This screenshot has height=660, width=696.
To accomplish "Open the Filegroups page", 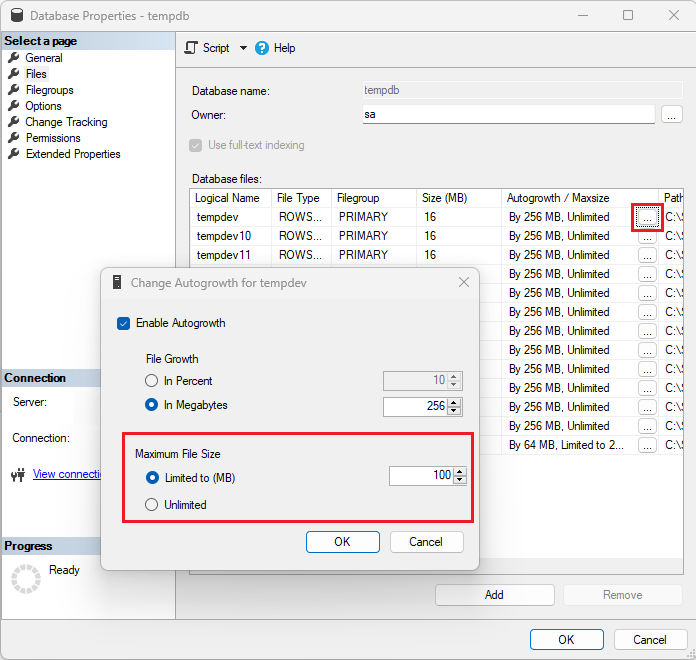I will [x=49, y=90].
